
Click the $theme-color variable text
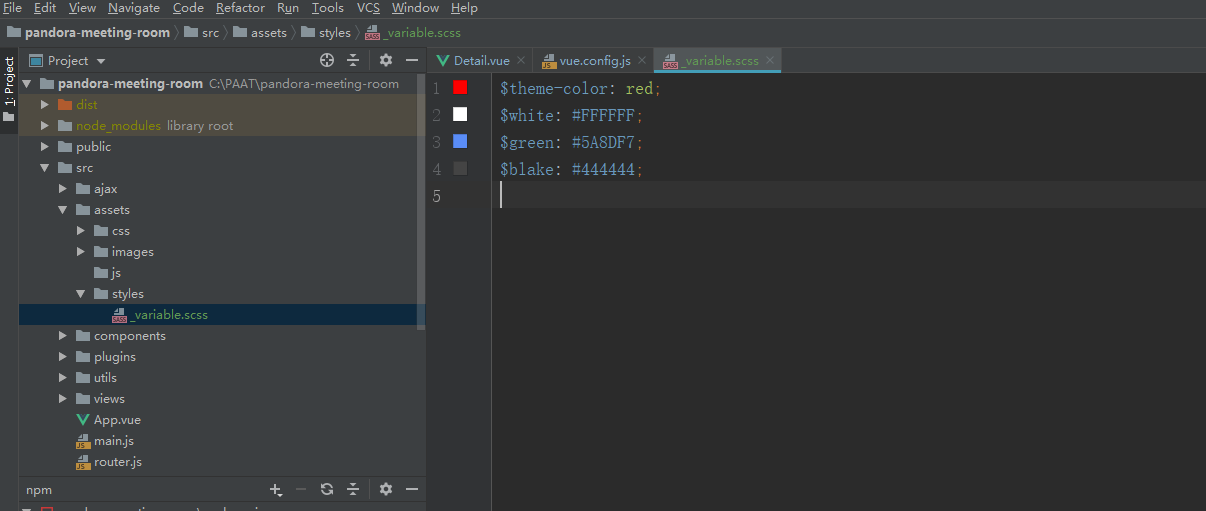(x=554, y=89)
